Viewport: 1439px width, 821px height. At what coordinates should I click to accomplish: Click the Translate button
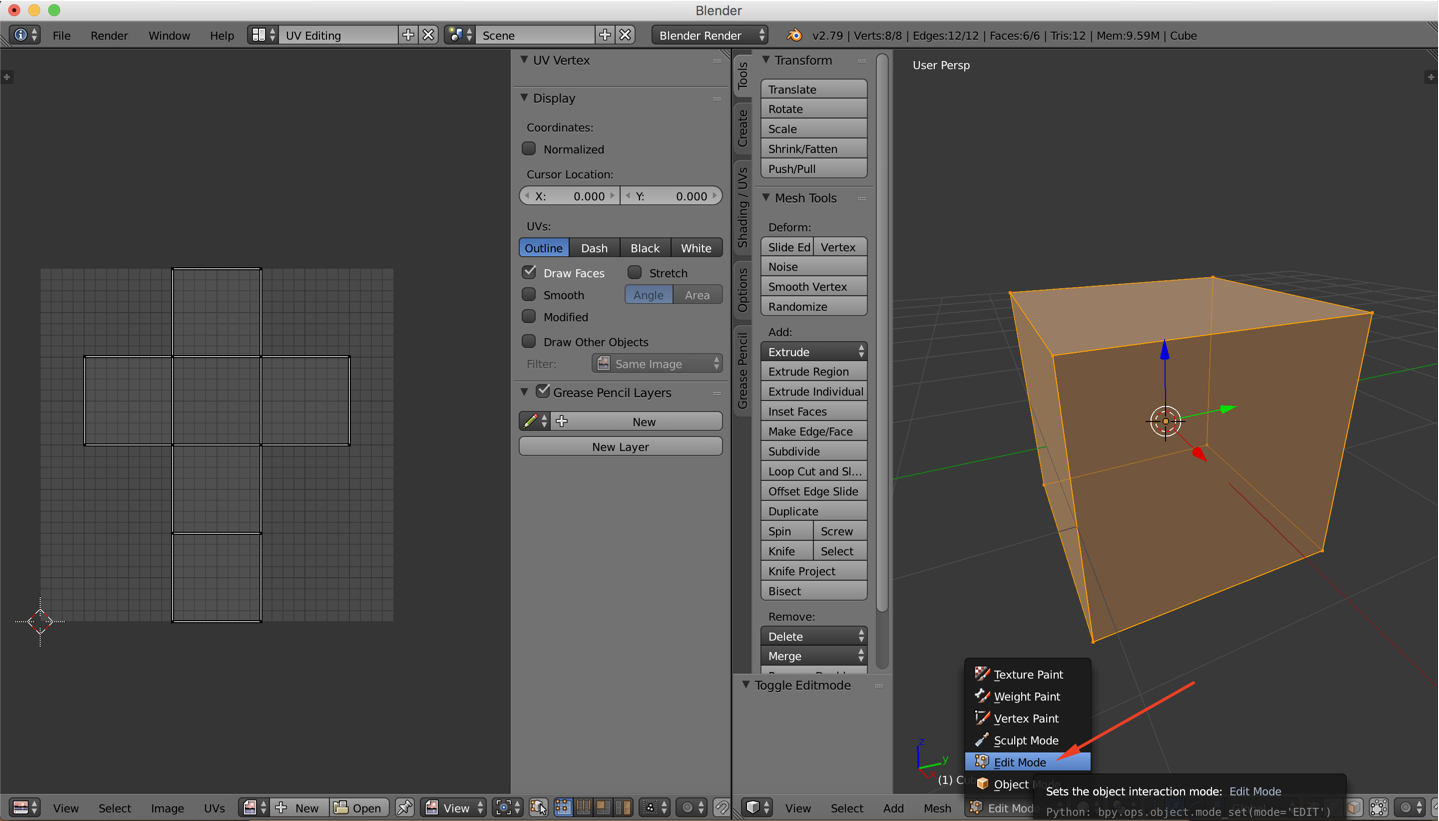814,89
